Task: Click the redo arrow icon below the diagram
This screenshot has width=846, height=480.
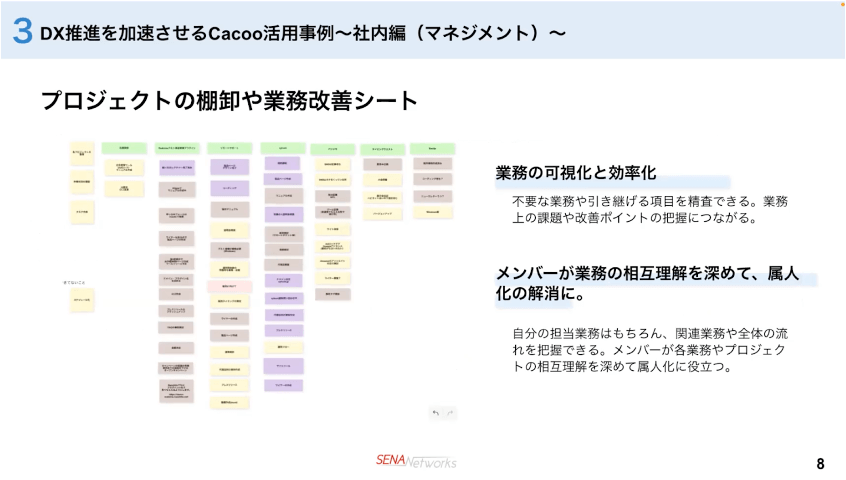Action: [450, 412]
